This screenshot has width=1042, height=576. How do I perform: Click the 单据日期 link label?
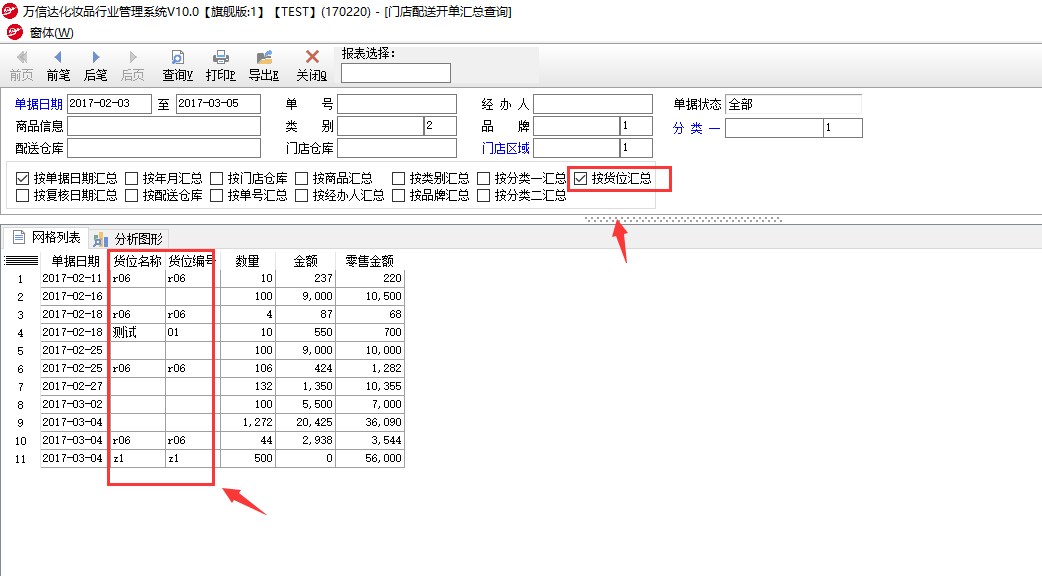click(39, 104)
